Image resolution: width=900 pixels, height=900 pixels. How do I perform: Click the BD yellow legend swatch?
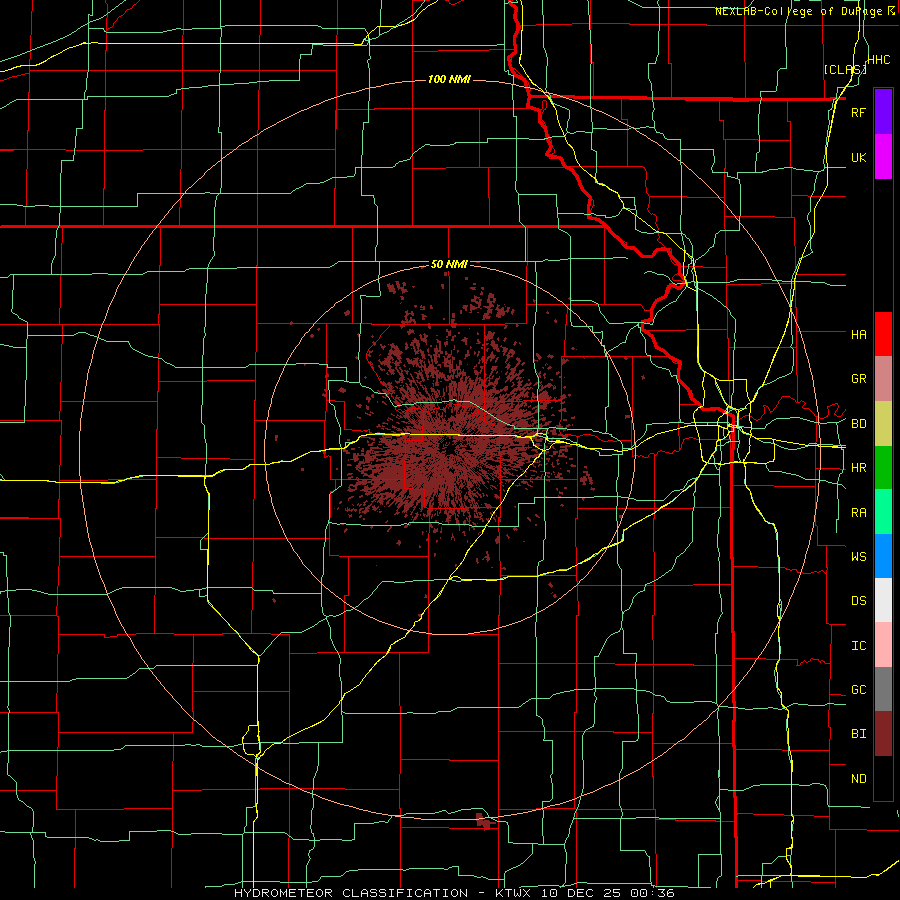pos(883,424)
